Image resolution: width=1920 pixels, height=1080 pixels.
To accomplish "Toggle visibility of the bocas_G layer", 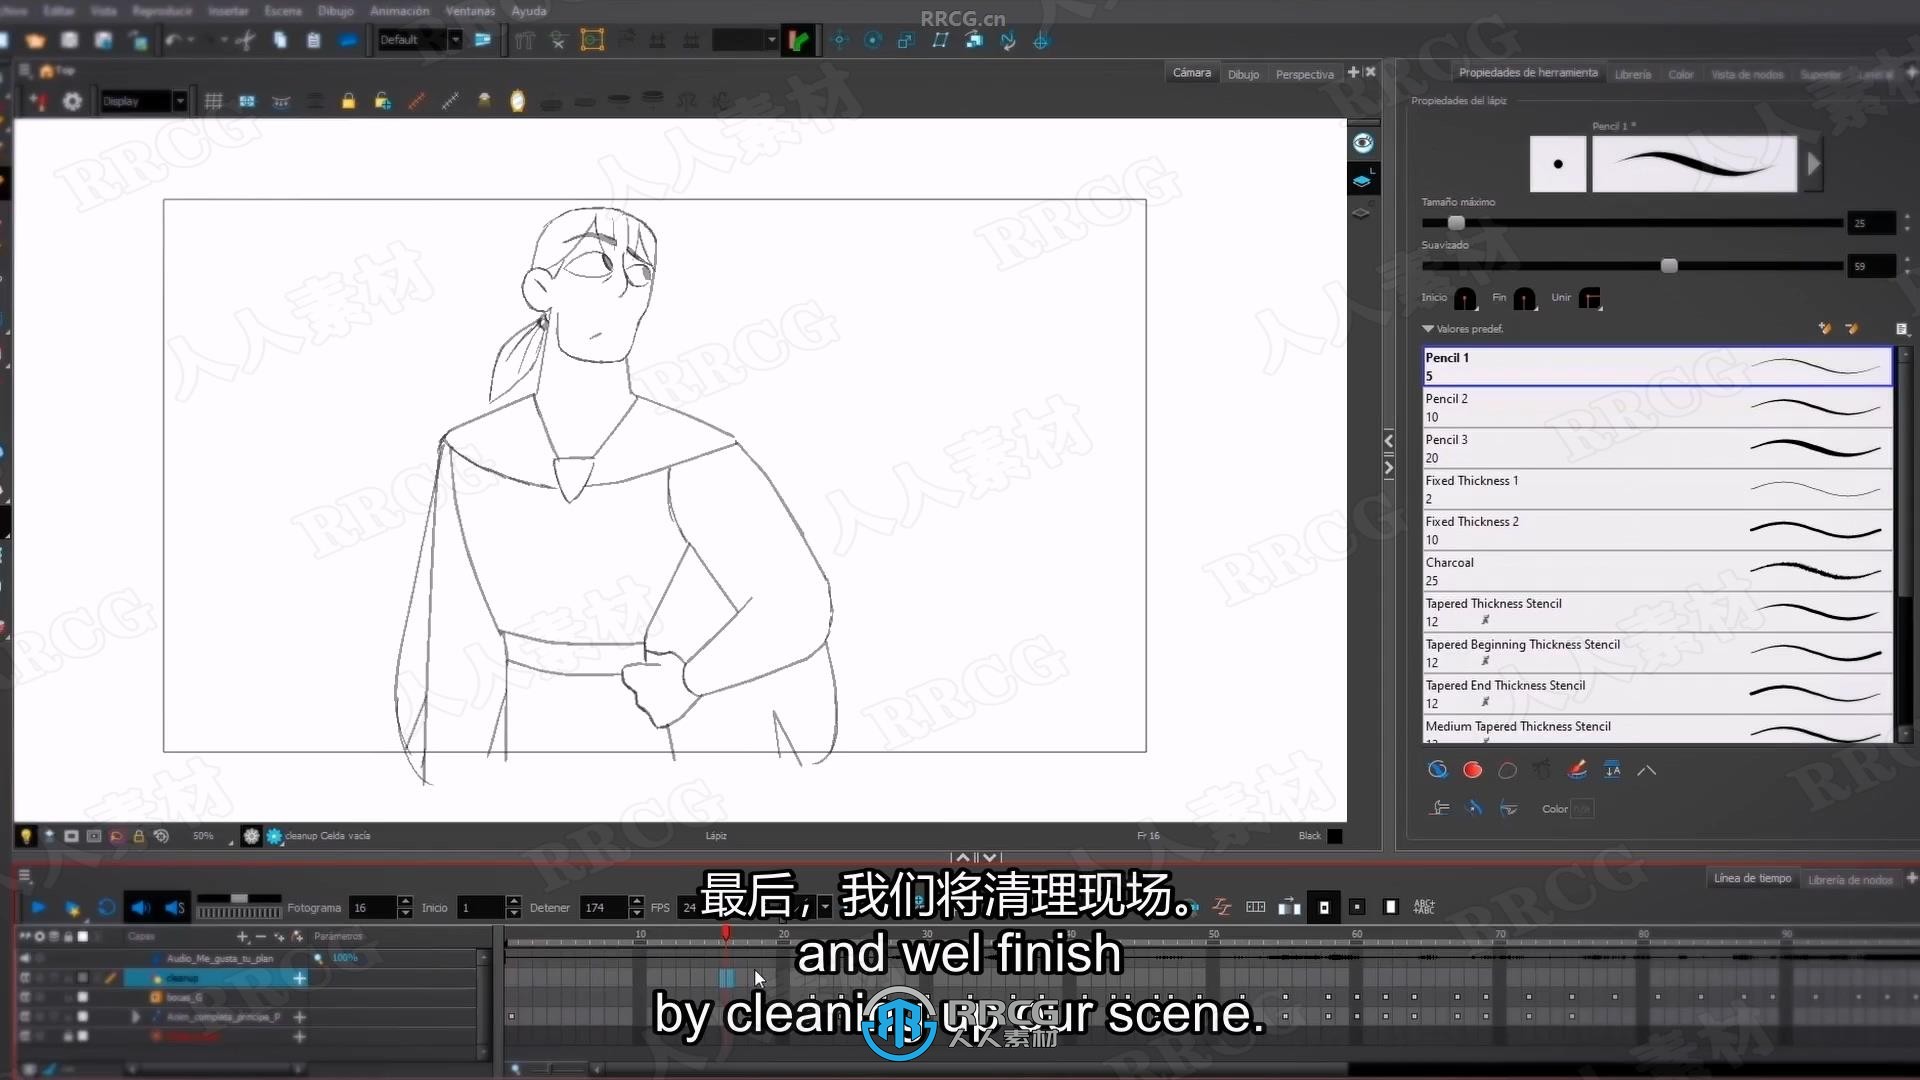I will click(x=25, y=997).
